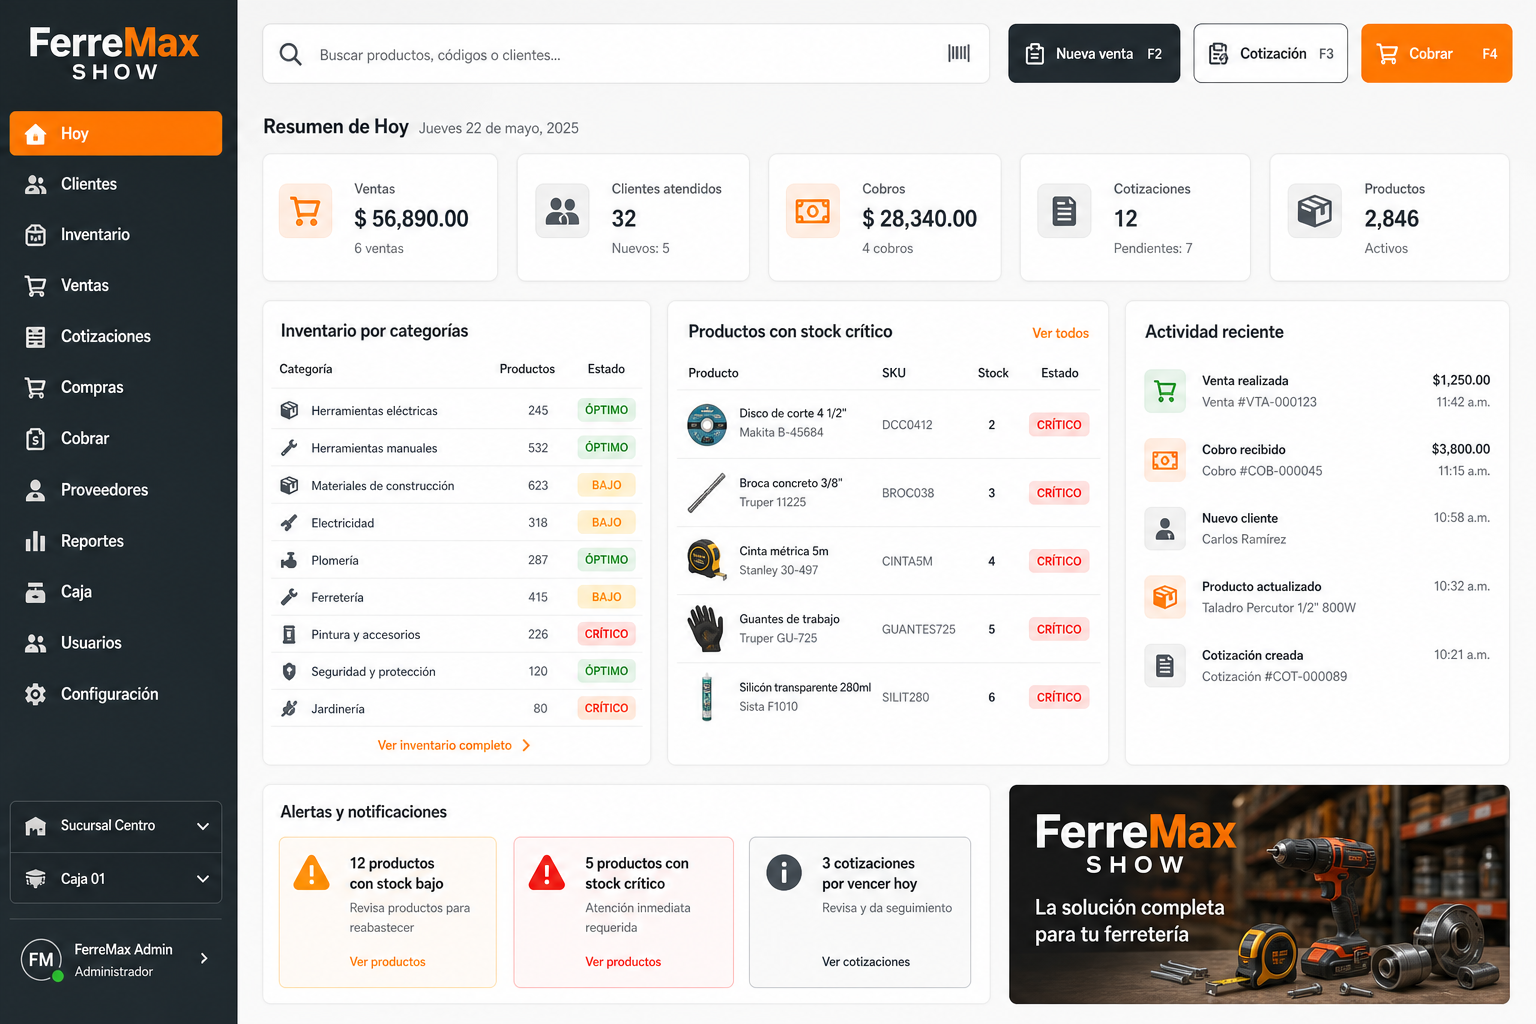Click the Producto actualizado box icon
This screenshot has width=1536, height=1024.
pos(1165,597)
